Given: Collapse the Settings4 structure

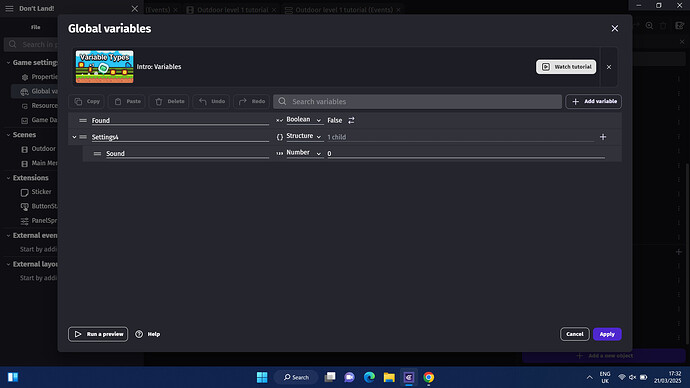Looking at the screenshot, I should pyautogui.click(x=74, y=137).
